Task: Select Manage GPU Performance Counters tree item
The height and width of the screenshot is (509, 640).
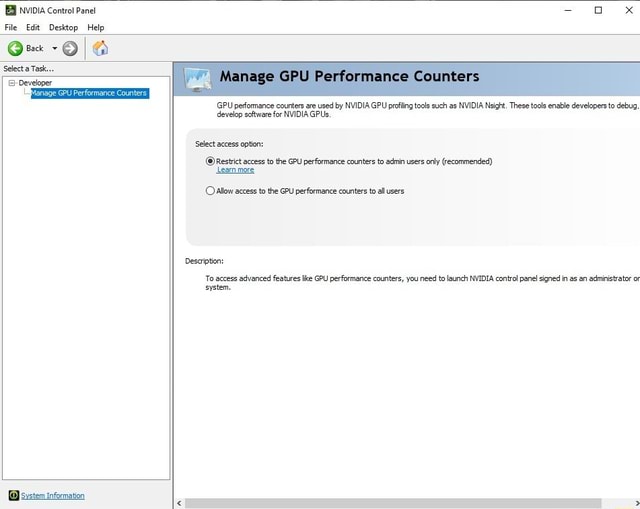Action: (89, 93)
